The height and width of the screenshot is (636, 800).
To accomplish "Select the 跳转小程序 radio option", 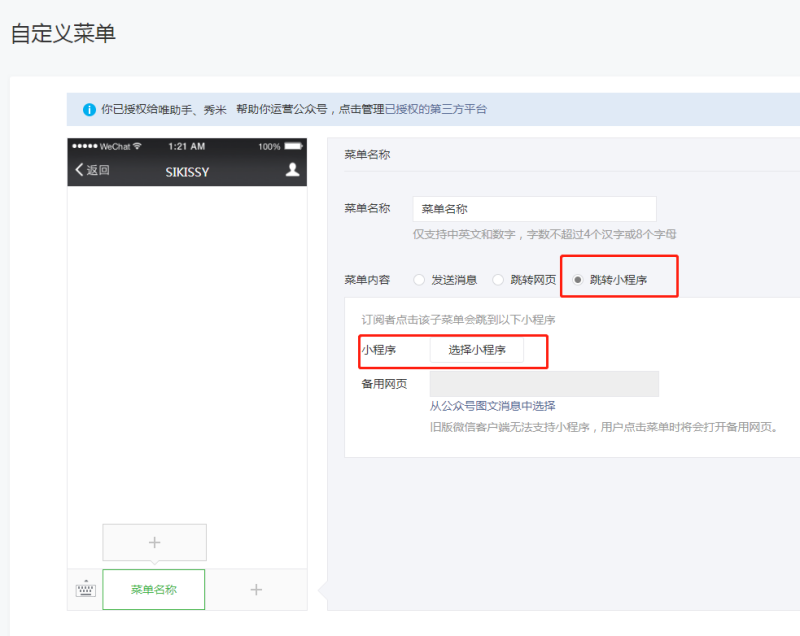I will click(578, 280).
